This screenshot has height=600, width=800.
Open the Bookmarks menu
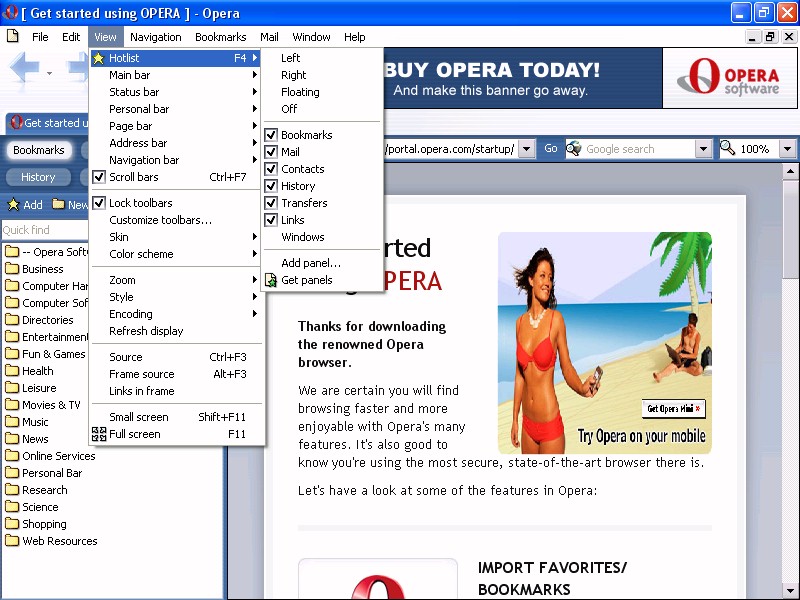coord(220,37)
